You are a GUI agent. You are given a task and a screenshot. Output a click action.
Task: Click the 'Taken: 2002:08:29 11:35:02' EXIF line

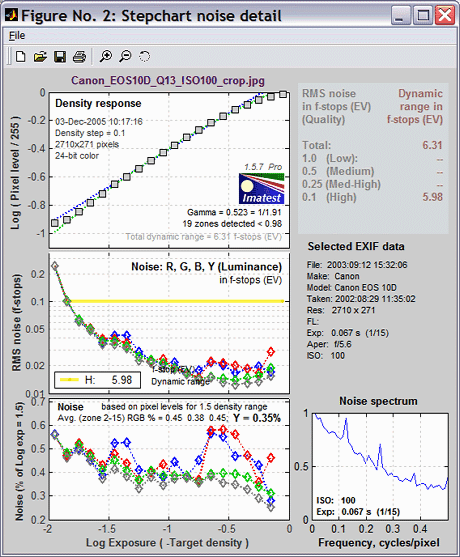click(361, 299)
